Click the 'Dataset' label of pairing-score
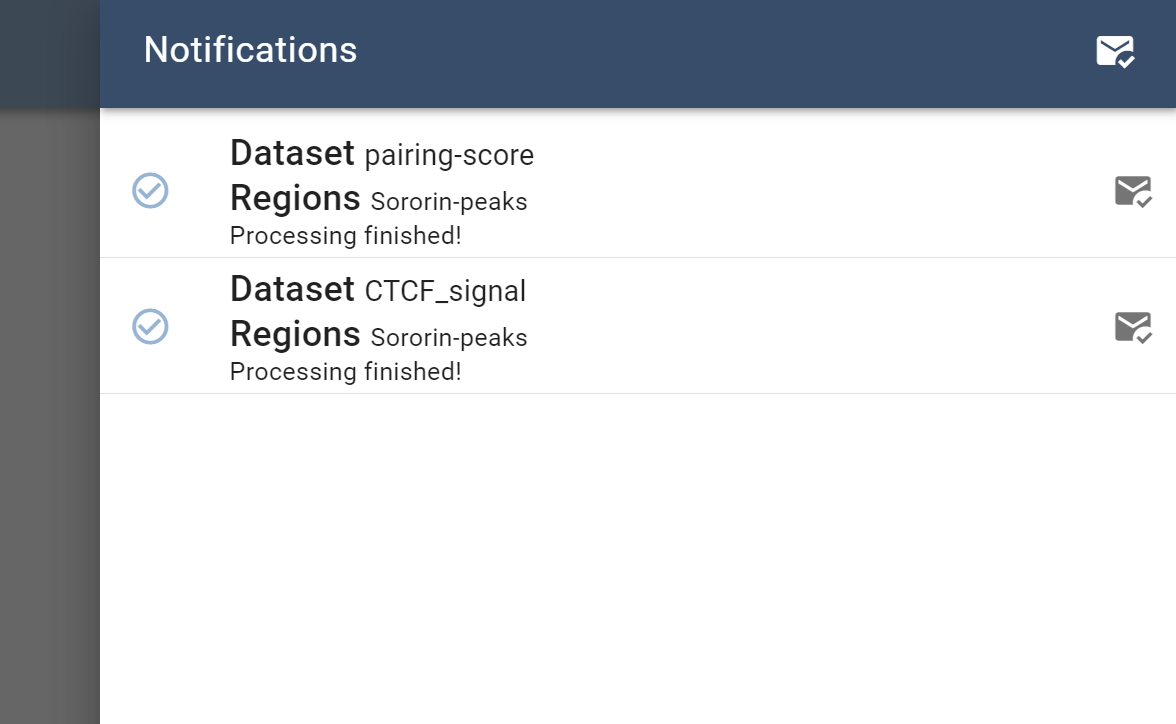Viewport: 1176px width, 724px height. pos(292,153)
